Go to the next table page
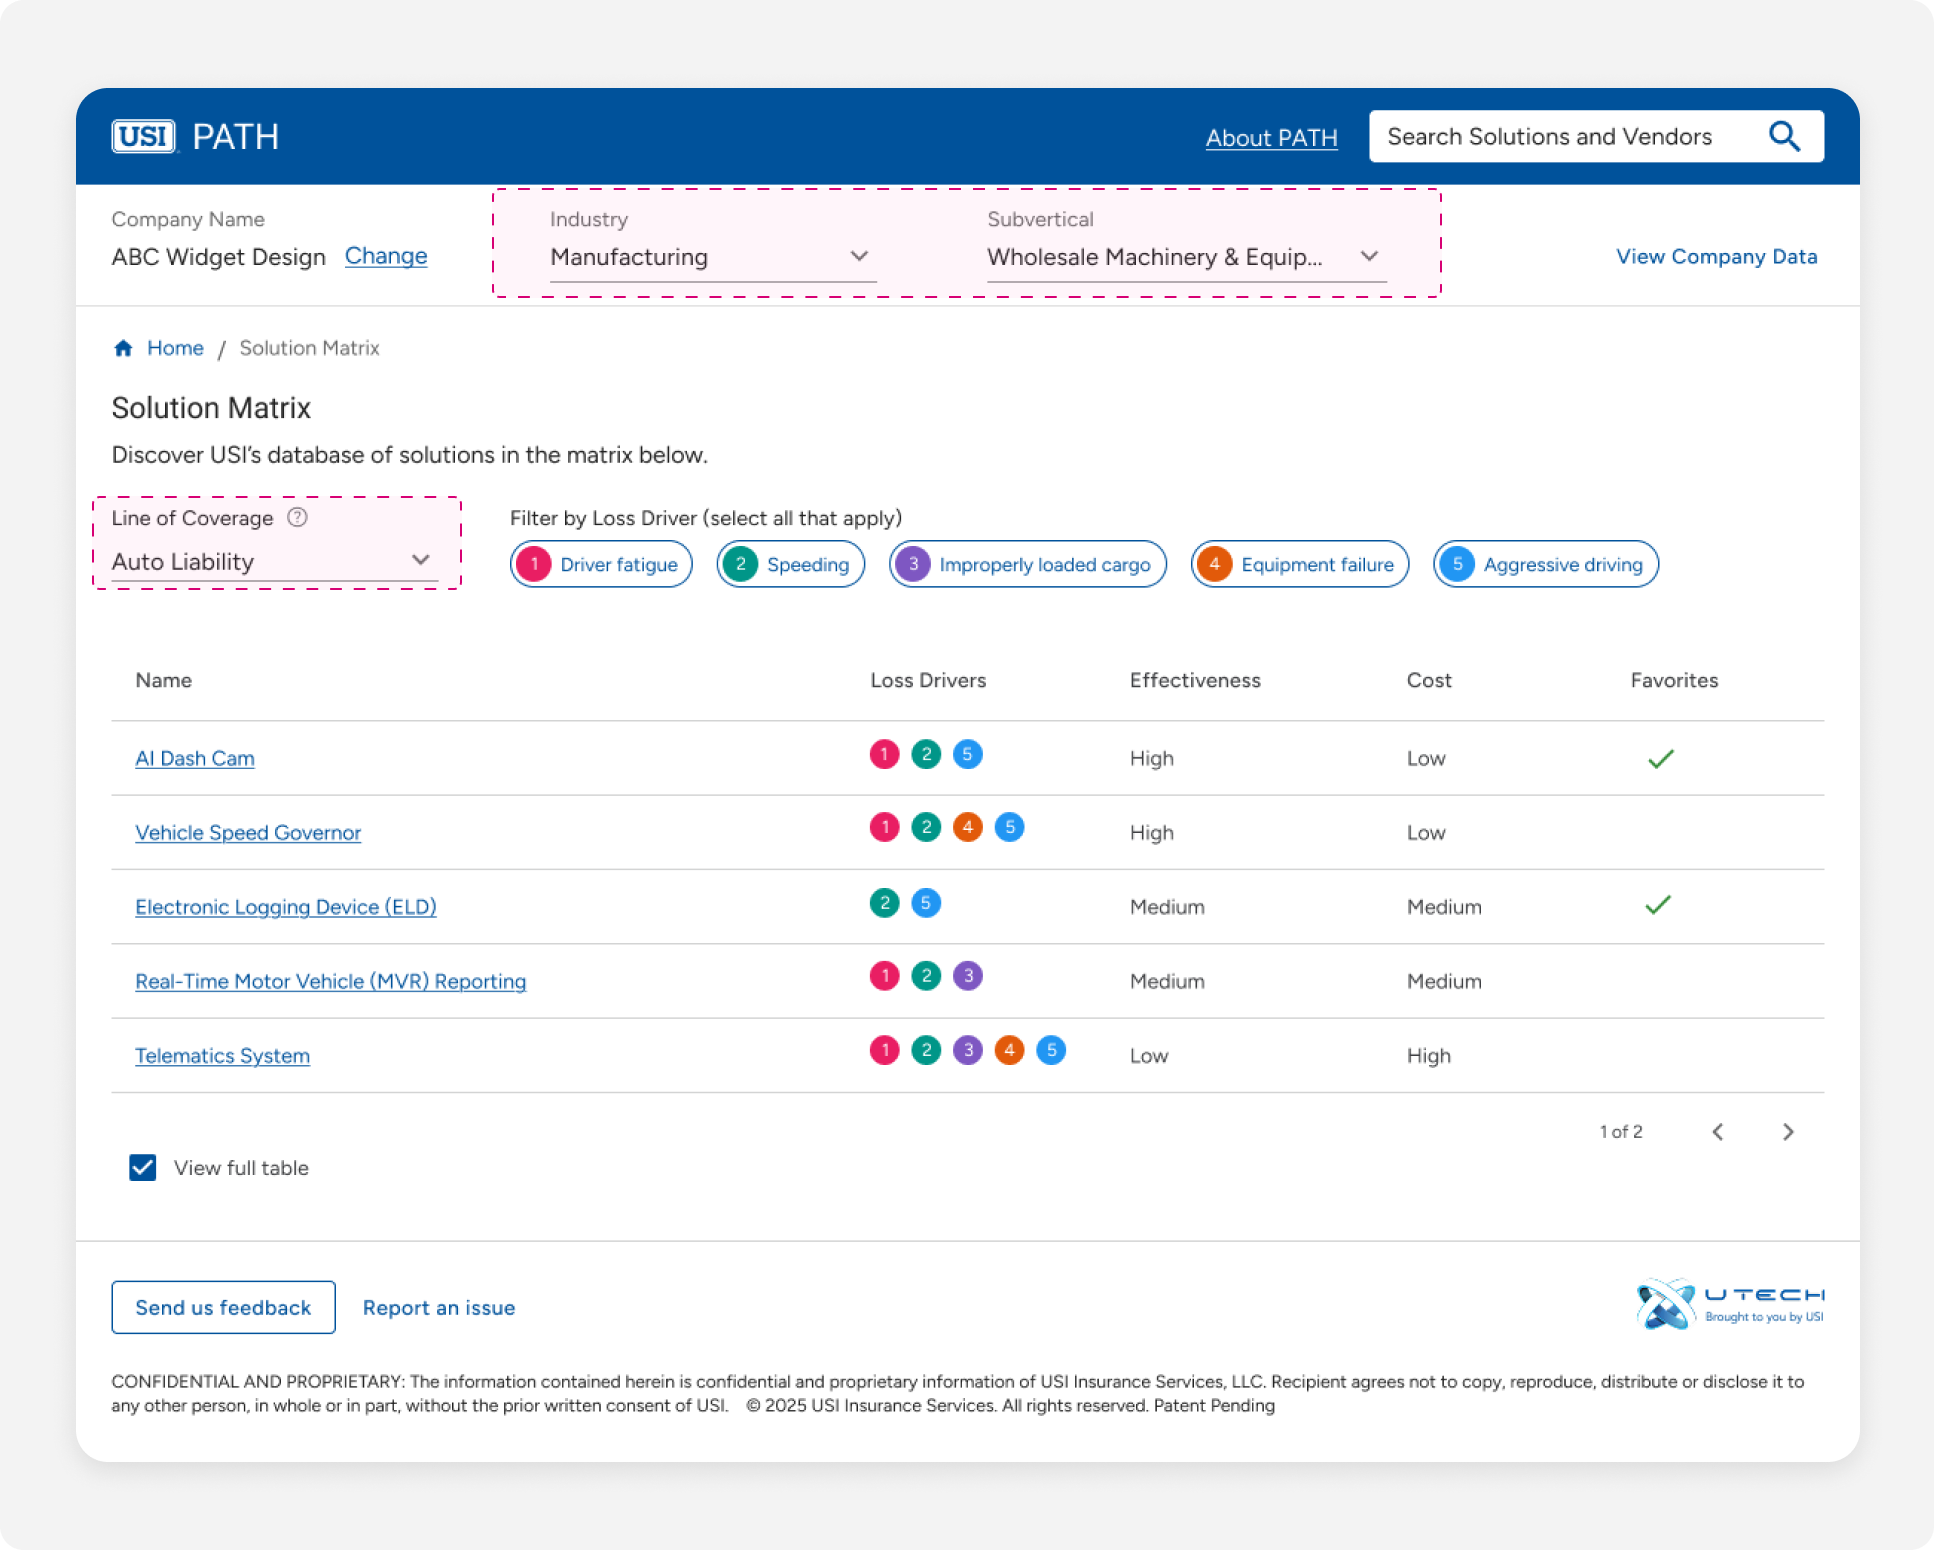 tap(1788, 1131)
